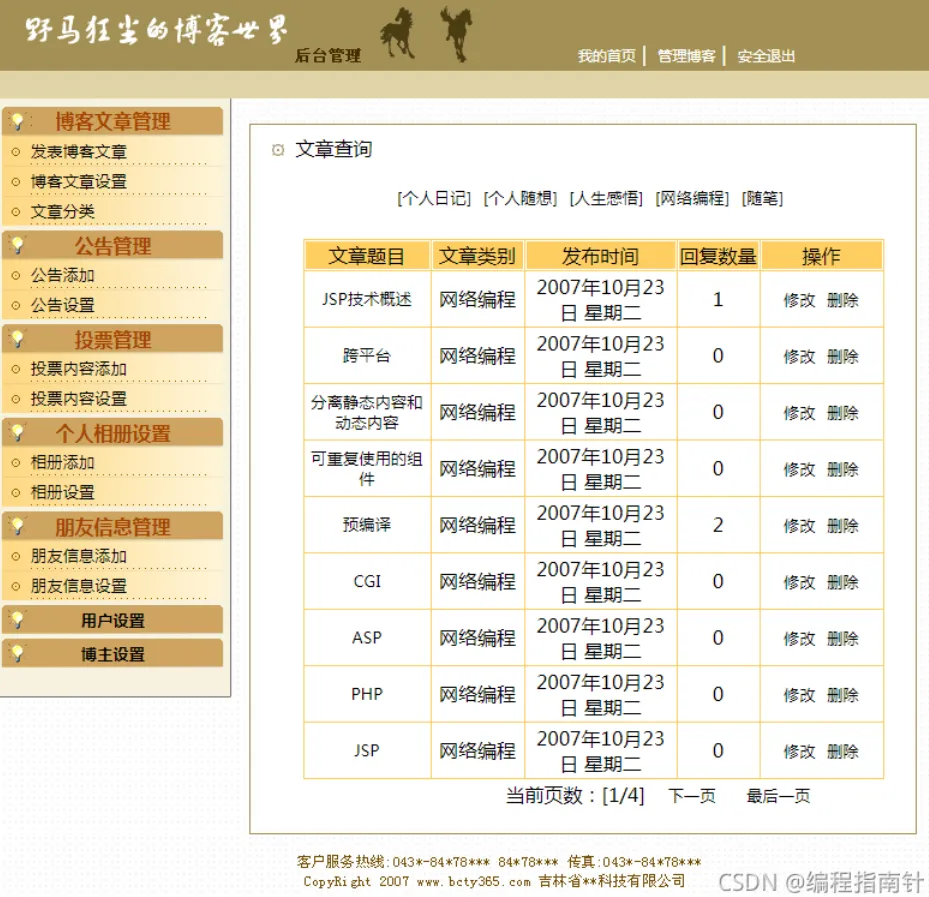Delete the ASP article row
The width and height of the screenshot is (929, 897).
point(842,639)
